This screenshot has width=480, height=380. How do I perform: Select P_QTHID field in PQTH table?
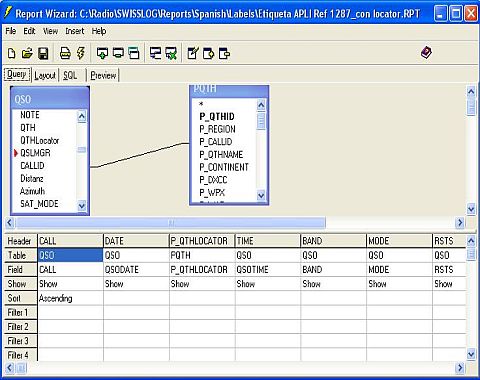tap(217, 116)
